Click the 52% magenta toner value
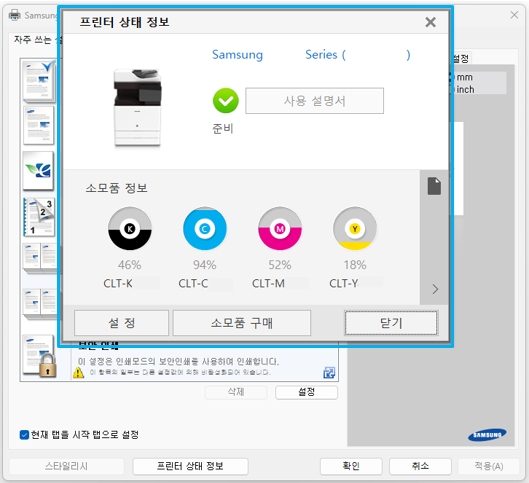This screenshot has height=483, width=529. pos(280,265)
